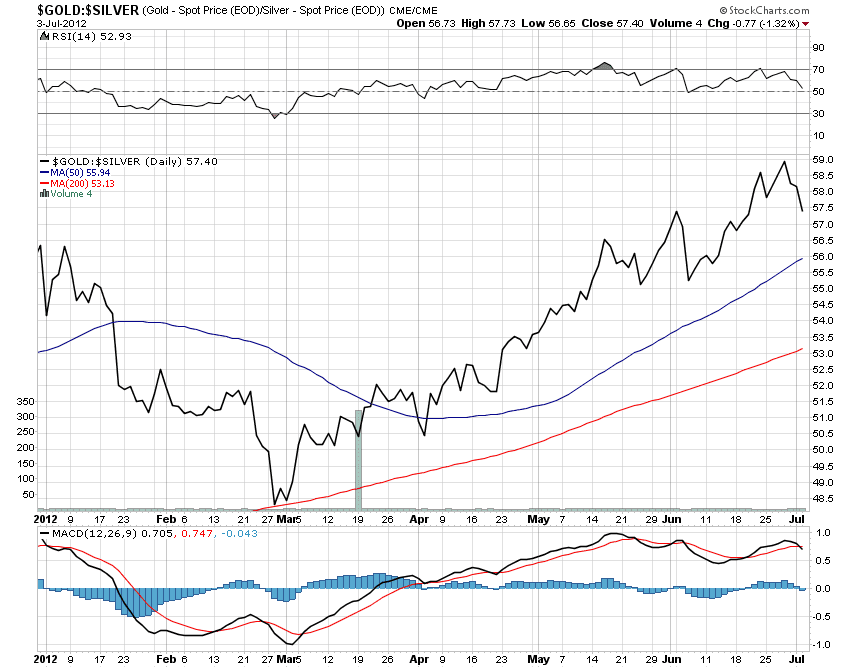Click the Open 56.73 value

tap(426, 23)
